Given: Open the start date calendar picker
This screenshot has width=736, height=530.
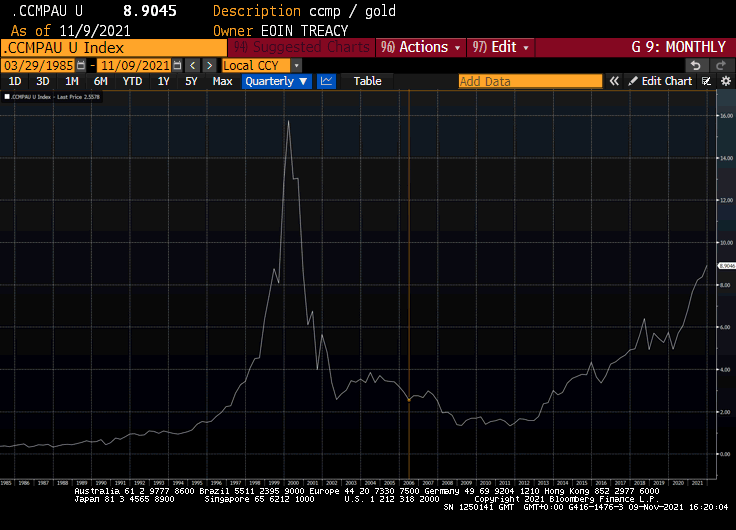Looking at the screenshot, I should (83, 65).
